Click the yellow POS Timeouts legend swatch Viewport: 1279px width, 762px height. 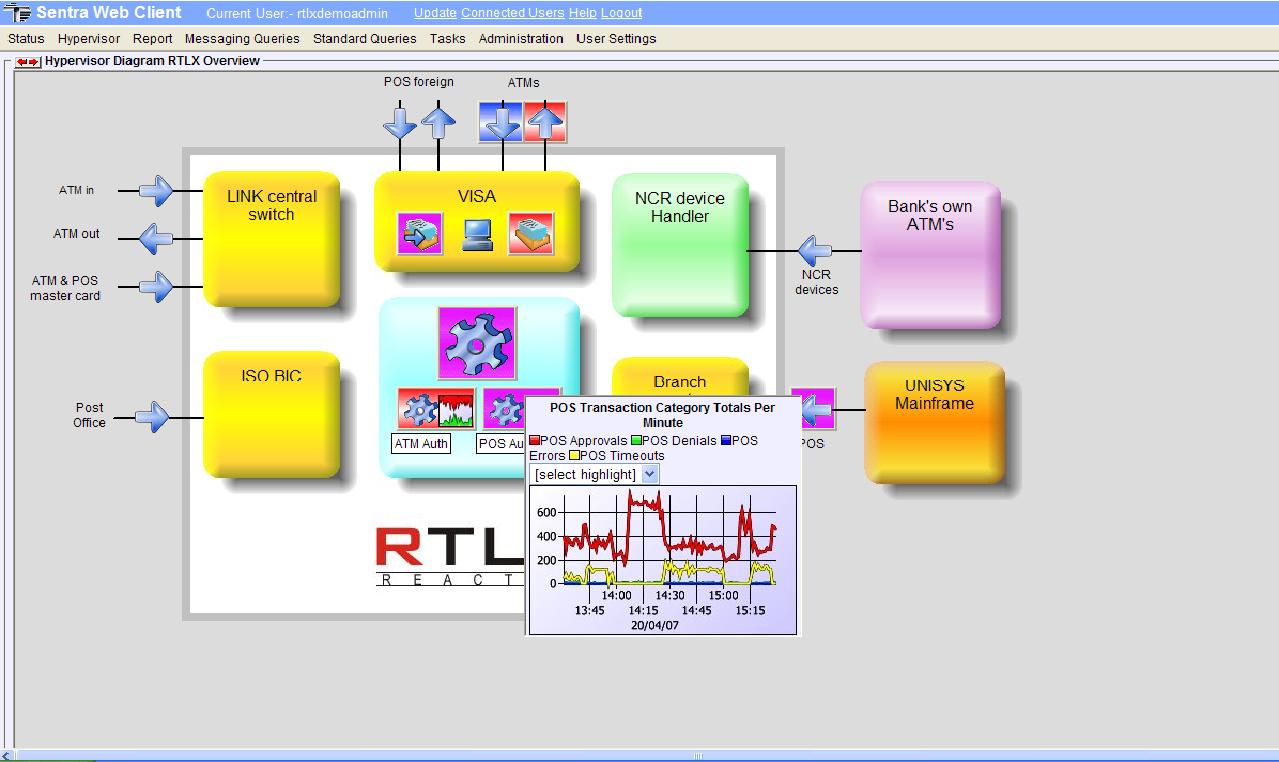pos(575,455)
